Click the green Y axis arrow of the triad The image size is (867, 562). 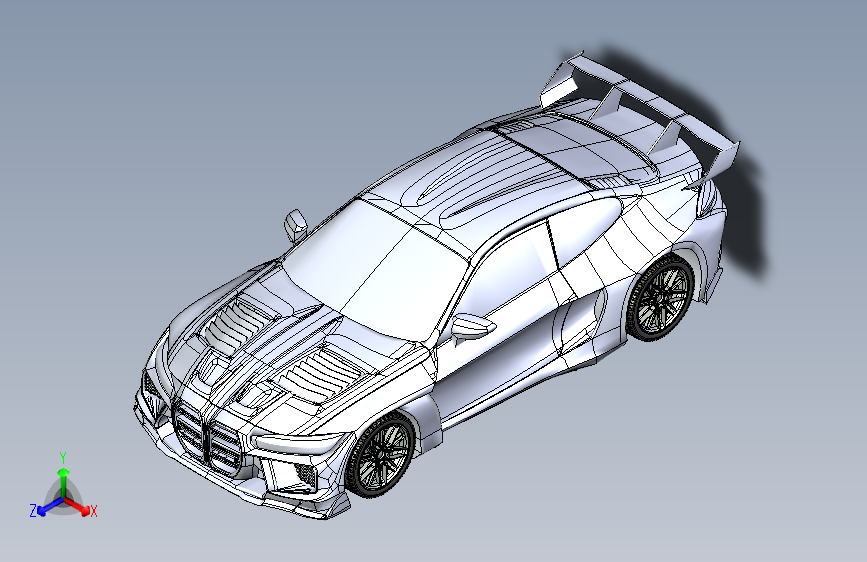pyautogui.click(x=64, y=483)
